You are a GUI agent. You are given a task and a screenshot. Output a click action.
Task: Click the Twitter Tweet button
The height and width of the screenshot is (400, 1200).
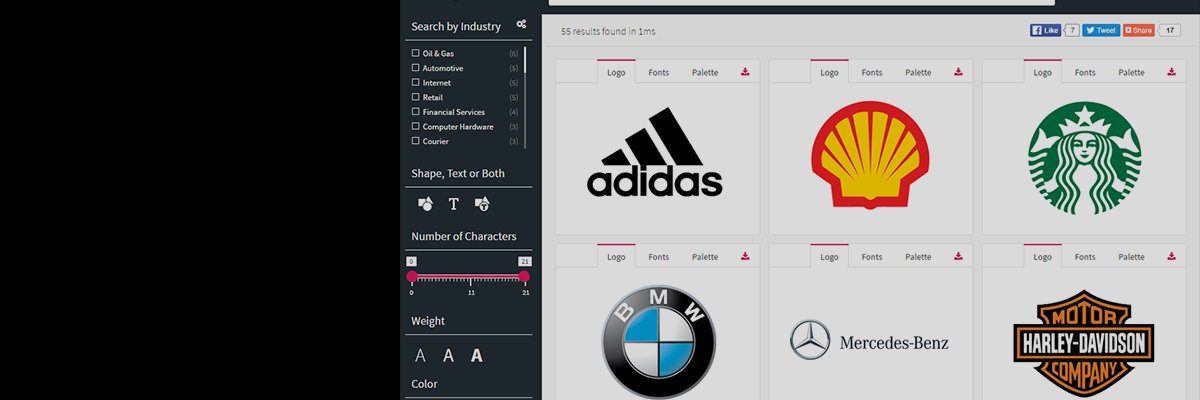pyautogui.click(x=1101, y=30)
